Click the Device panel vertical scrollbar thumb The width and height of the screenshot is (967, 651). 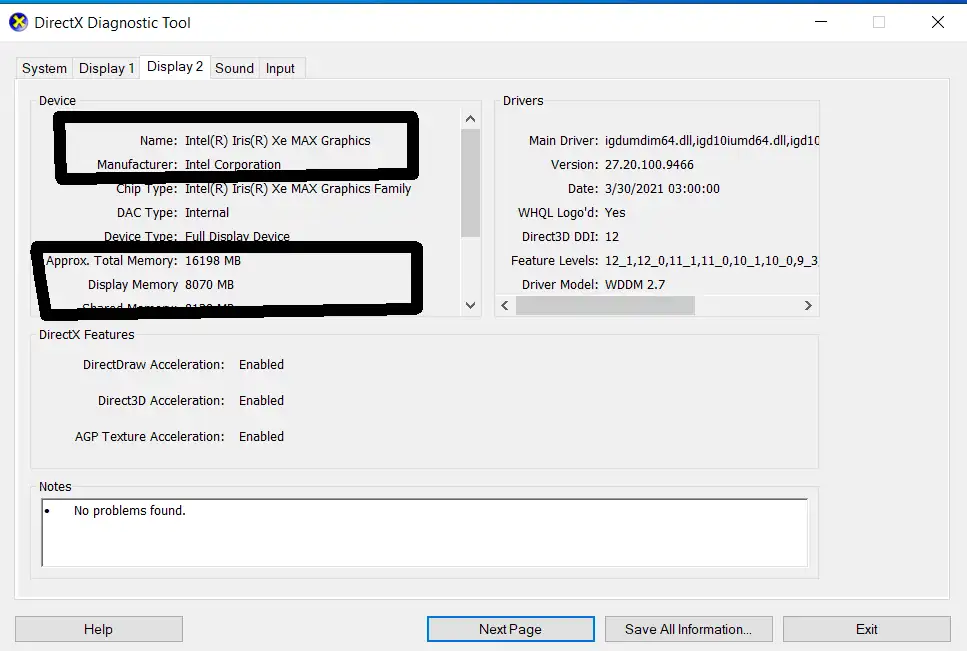click(x=471, y=183)
